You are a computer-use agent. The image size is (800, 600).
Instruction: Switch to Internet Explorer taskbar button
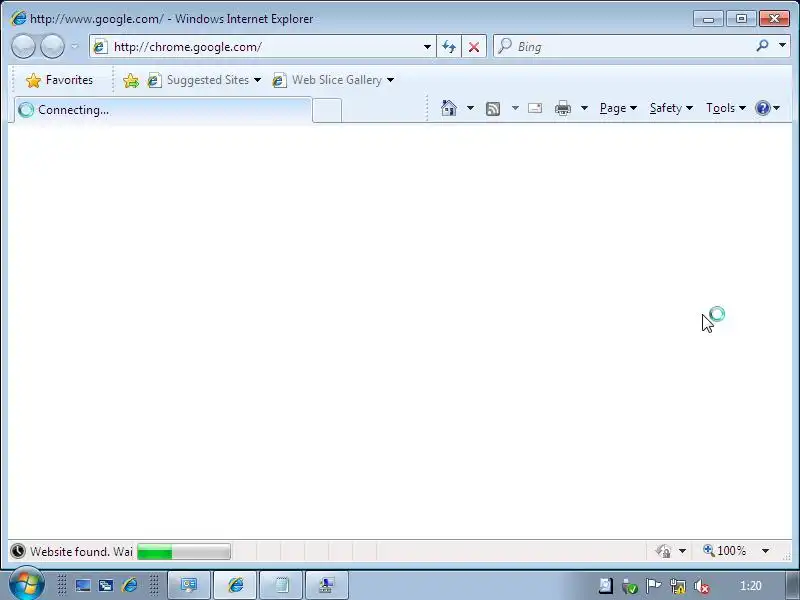click(235, 585)
